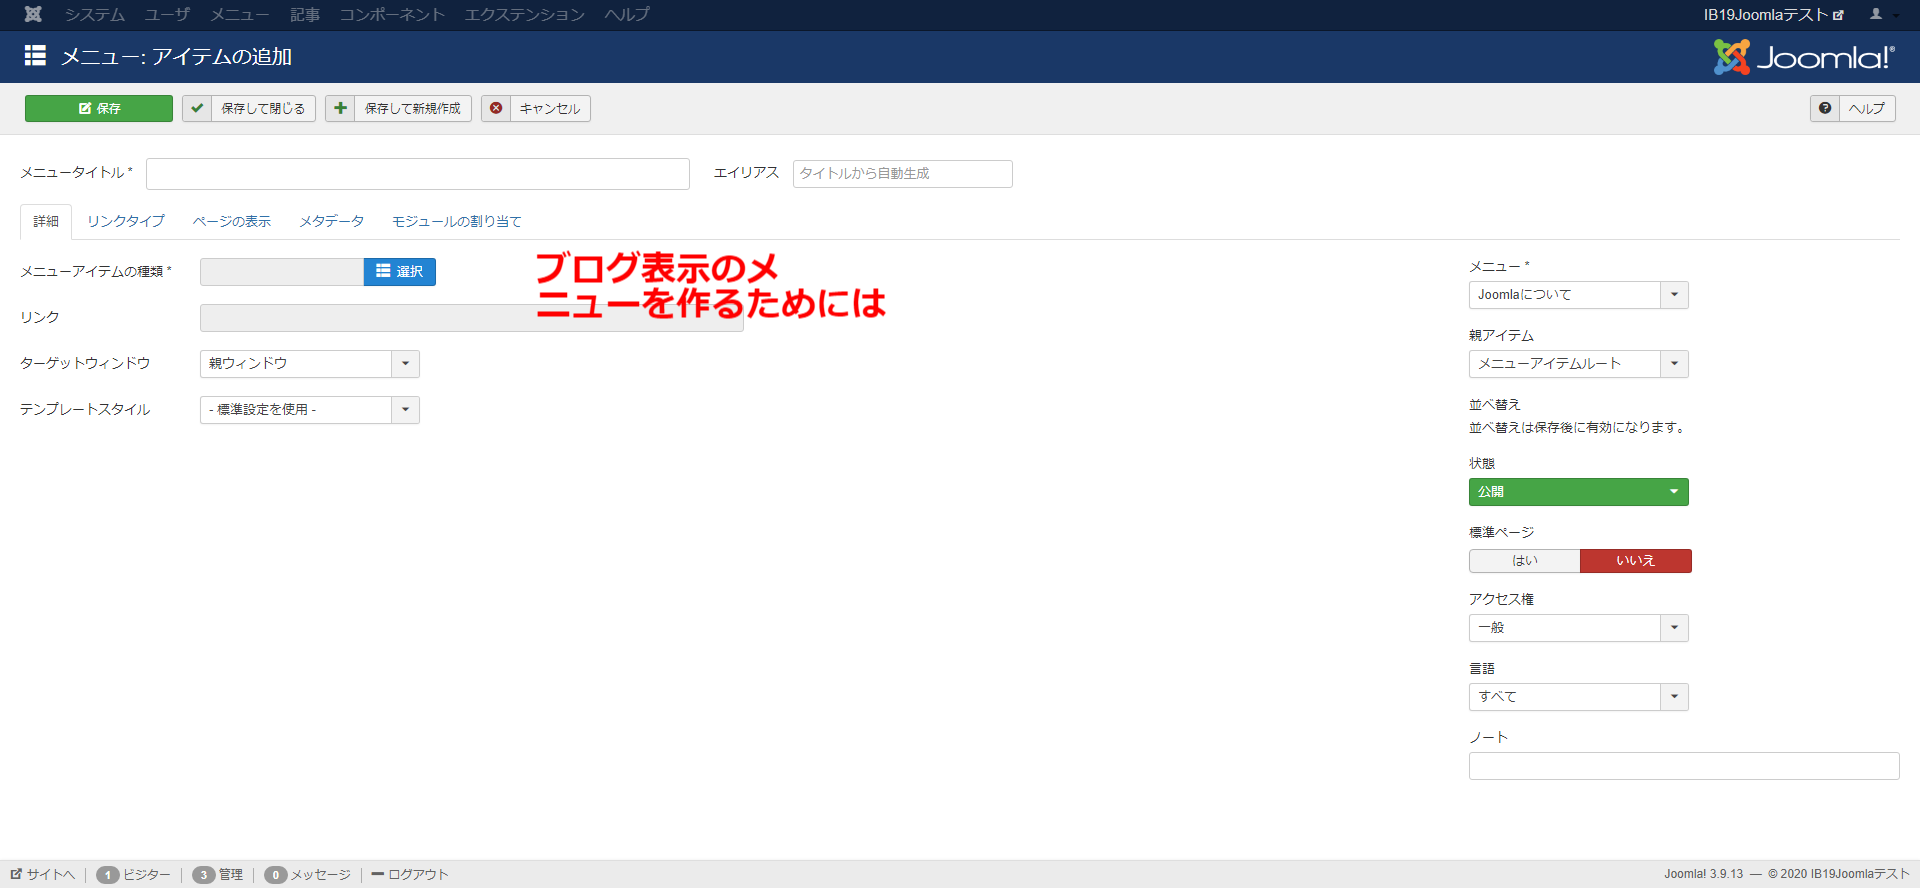Set 標準ページ to いいえ
This screenshot has height=888, width=1920.
pos(1635,561)
